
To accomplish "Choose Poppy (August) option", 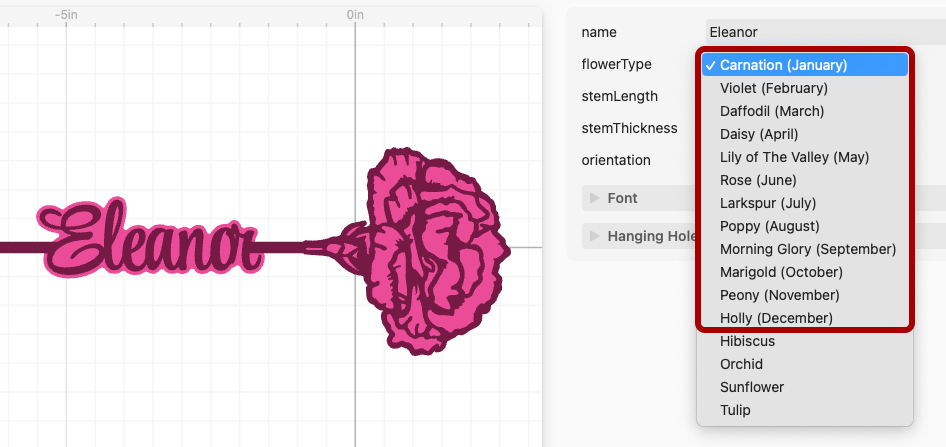I will 805,226.
